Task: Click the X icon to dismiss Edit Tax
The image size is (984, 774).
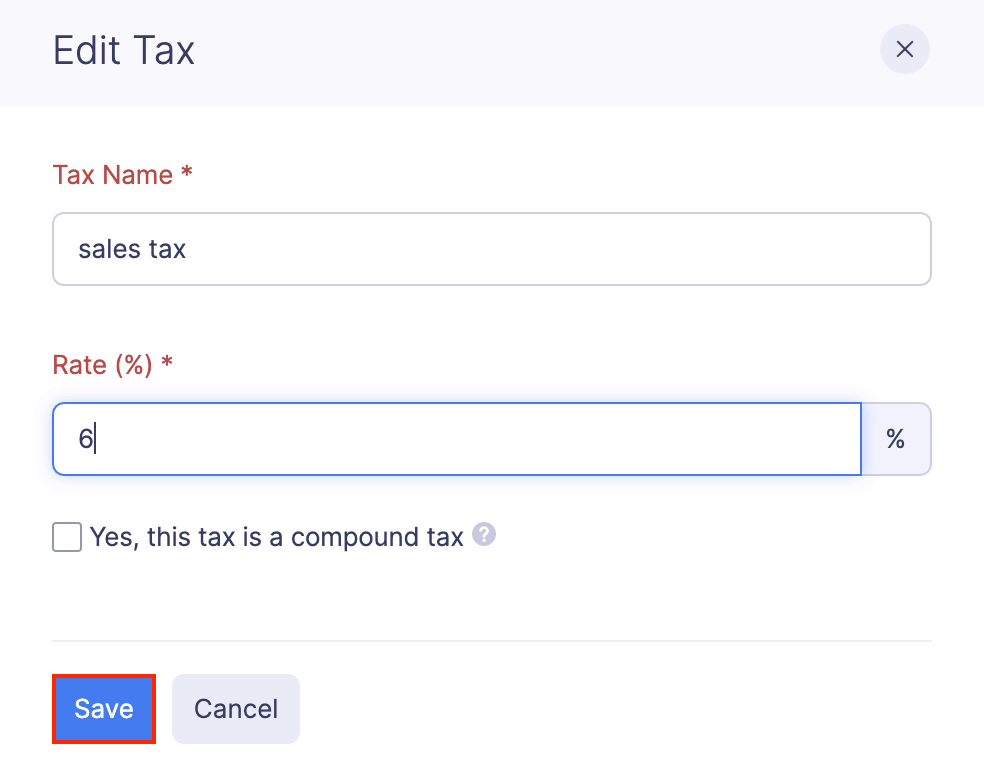Action: (904, 49)
